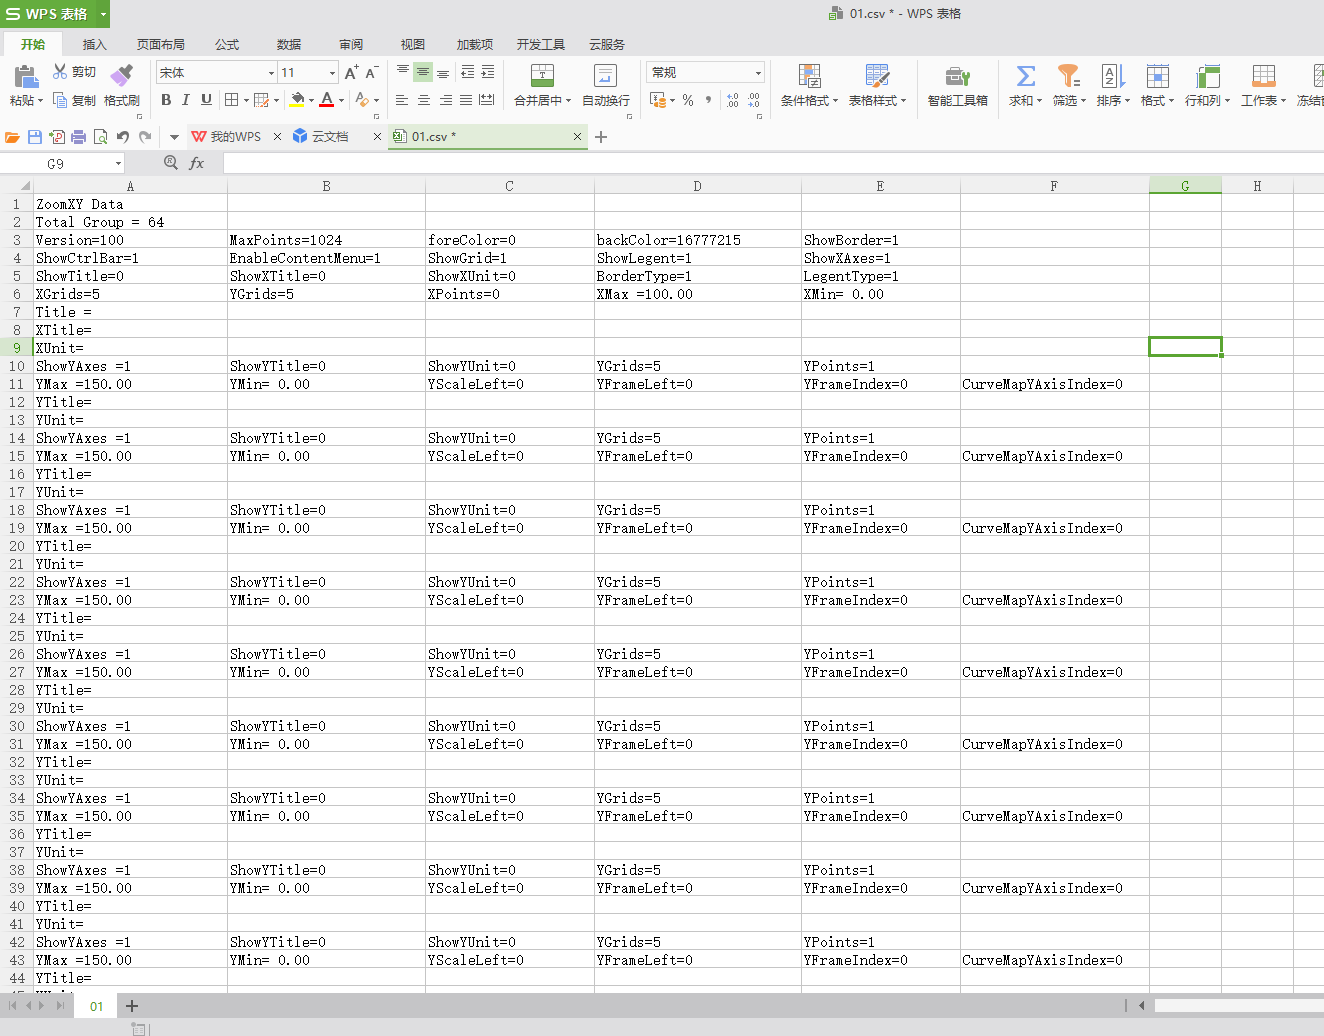Click the AutoSum sigma icon
Viewport: 1324px width, 1036px height.
pyautogui.click(x=1025, y=76)
